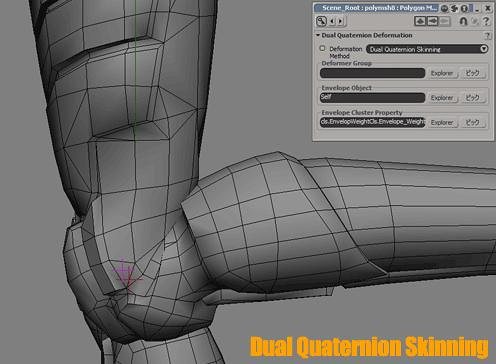496x364 pixels.
Task: Go to previous property page arrow
Action: [x=332, y=21]
